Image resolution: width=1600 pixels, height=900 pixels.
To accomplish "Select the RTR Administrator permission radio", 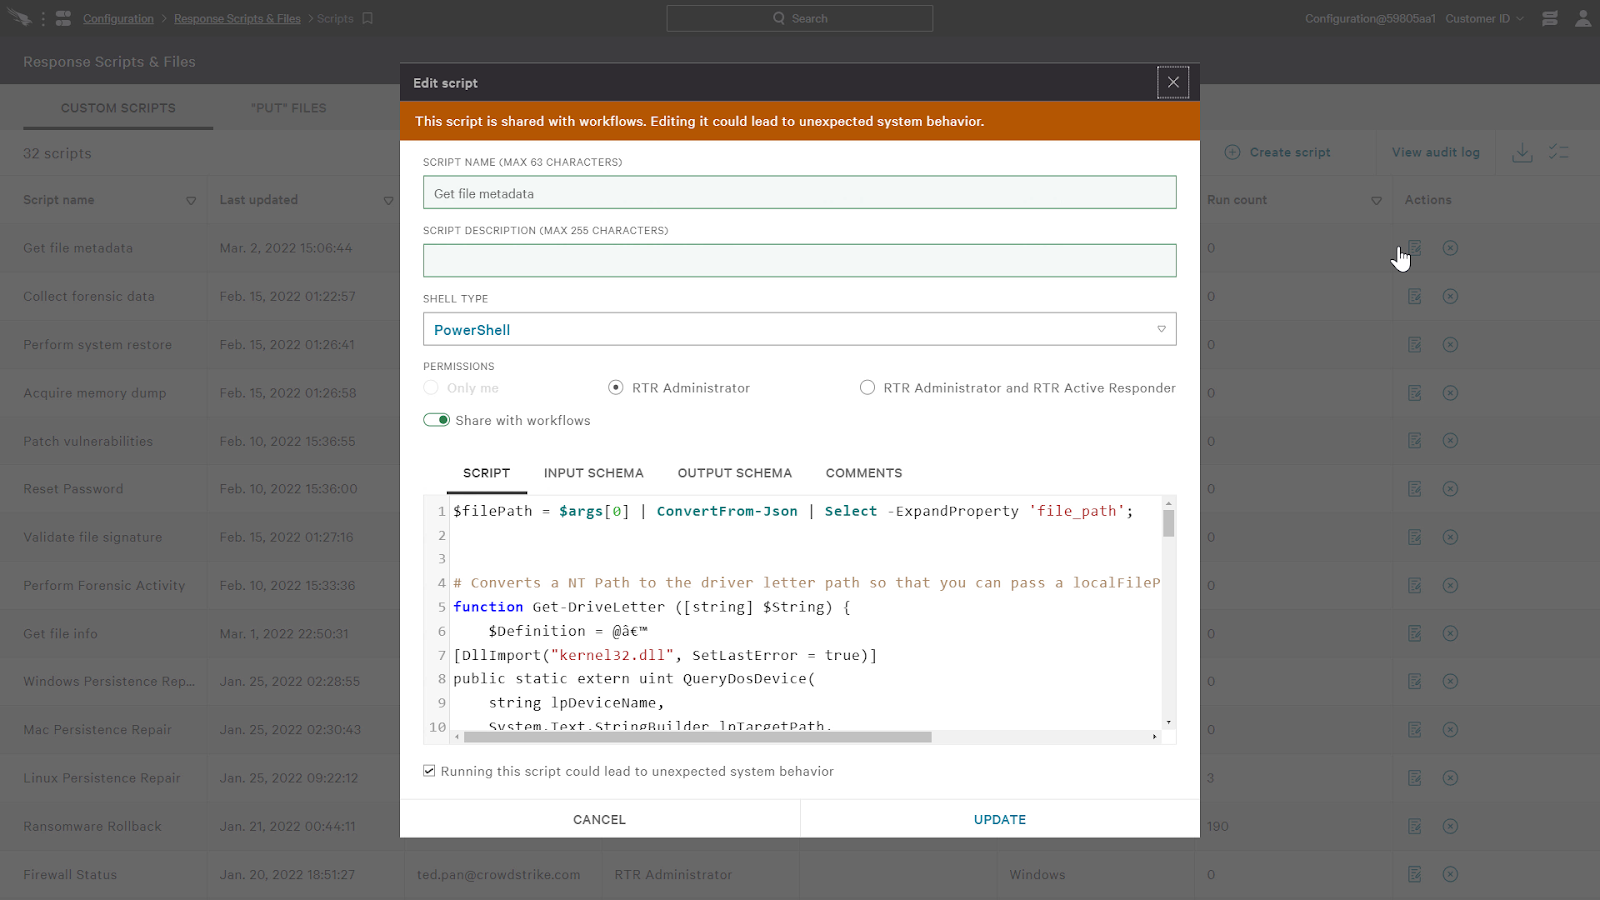I will point(616,388).
